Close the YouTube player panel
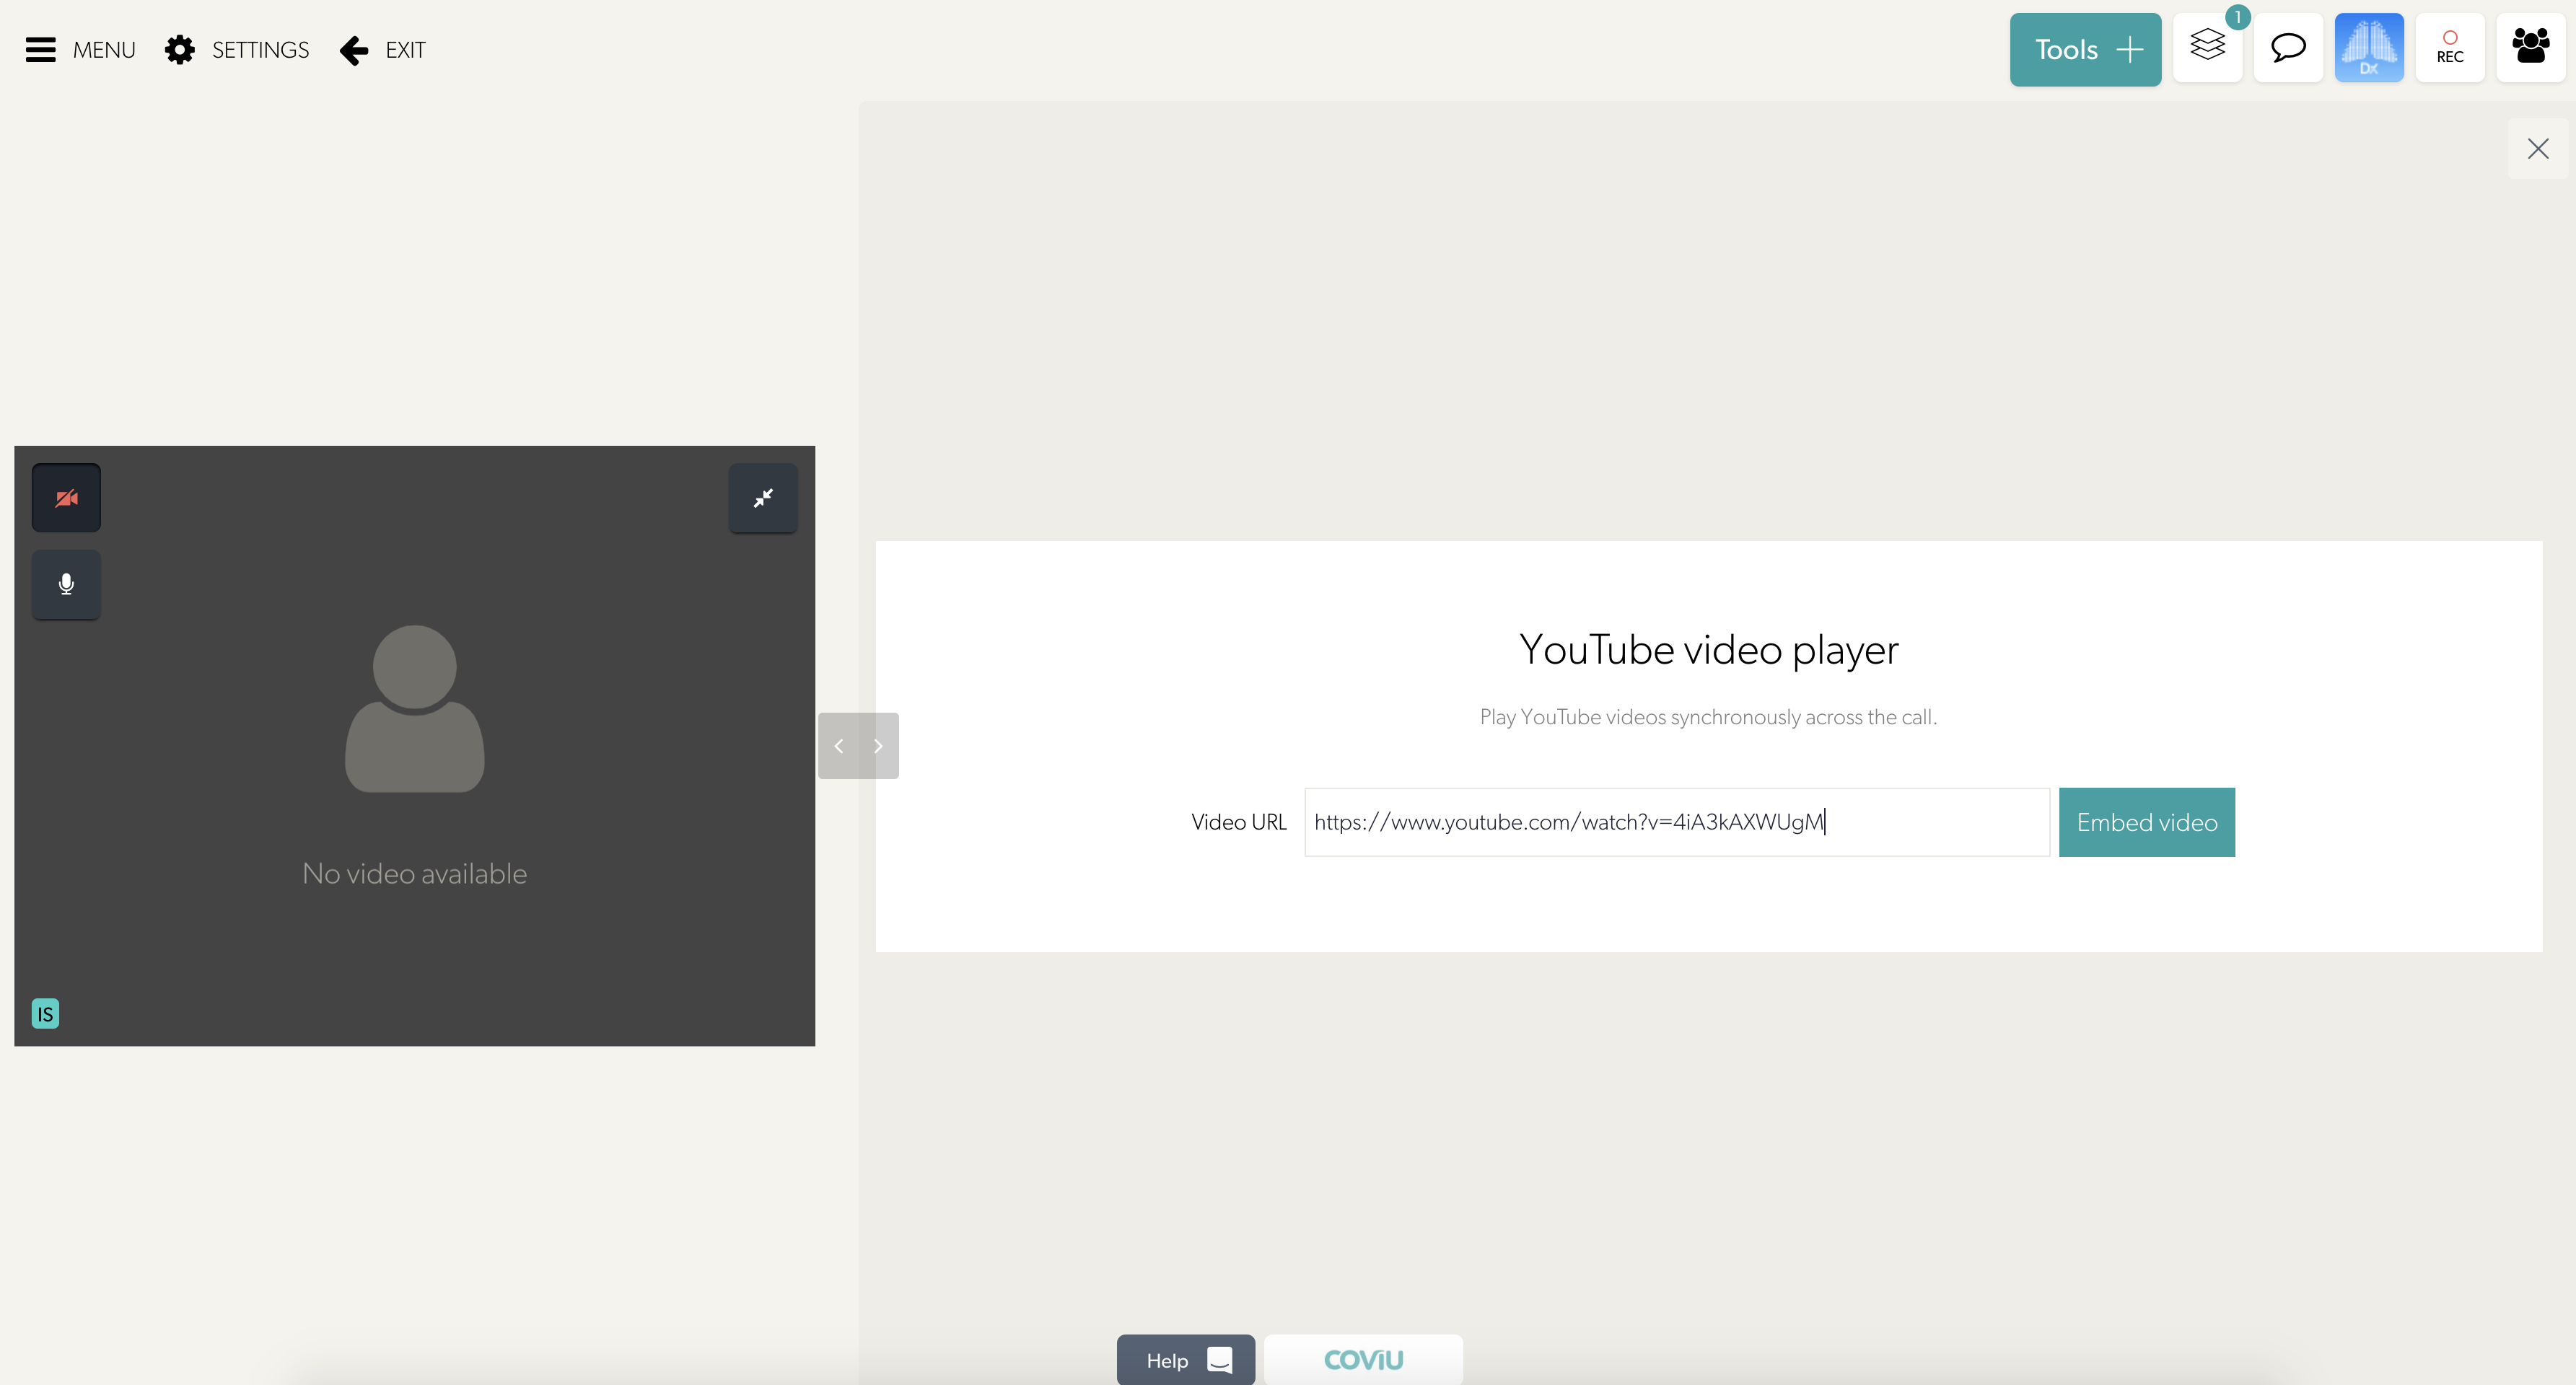 (2538, 149)
